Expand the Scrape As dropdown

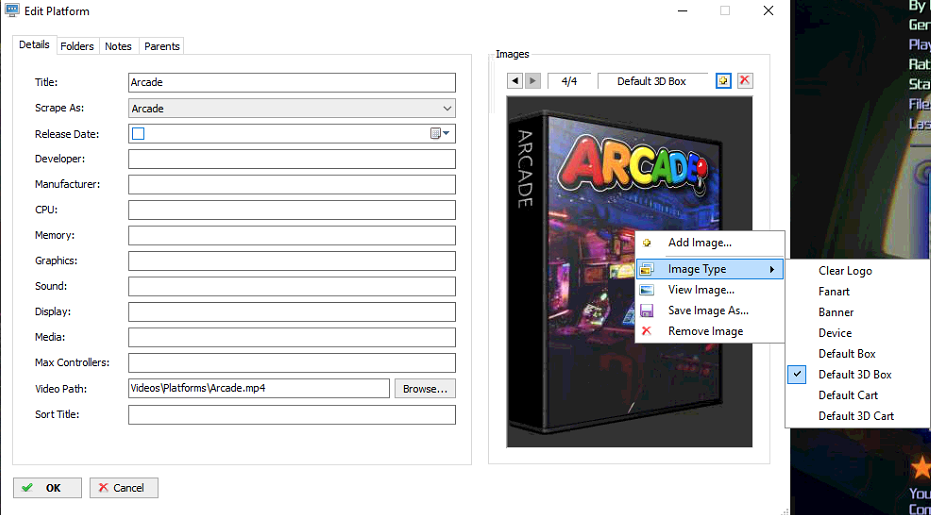click(x=447, y=109)
